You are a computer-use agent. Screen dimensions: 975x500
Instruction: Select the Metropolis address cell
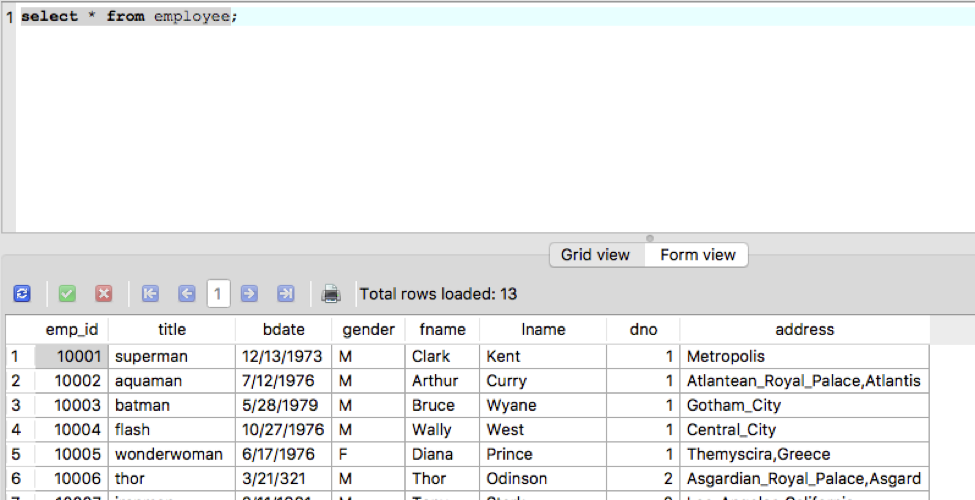point(805,356)
